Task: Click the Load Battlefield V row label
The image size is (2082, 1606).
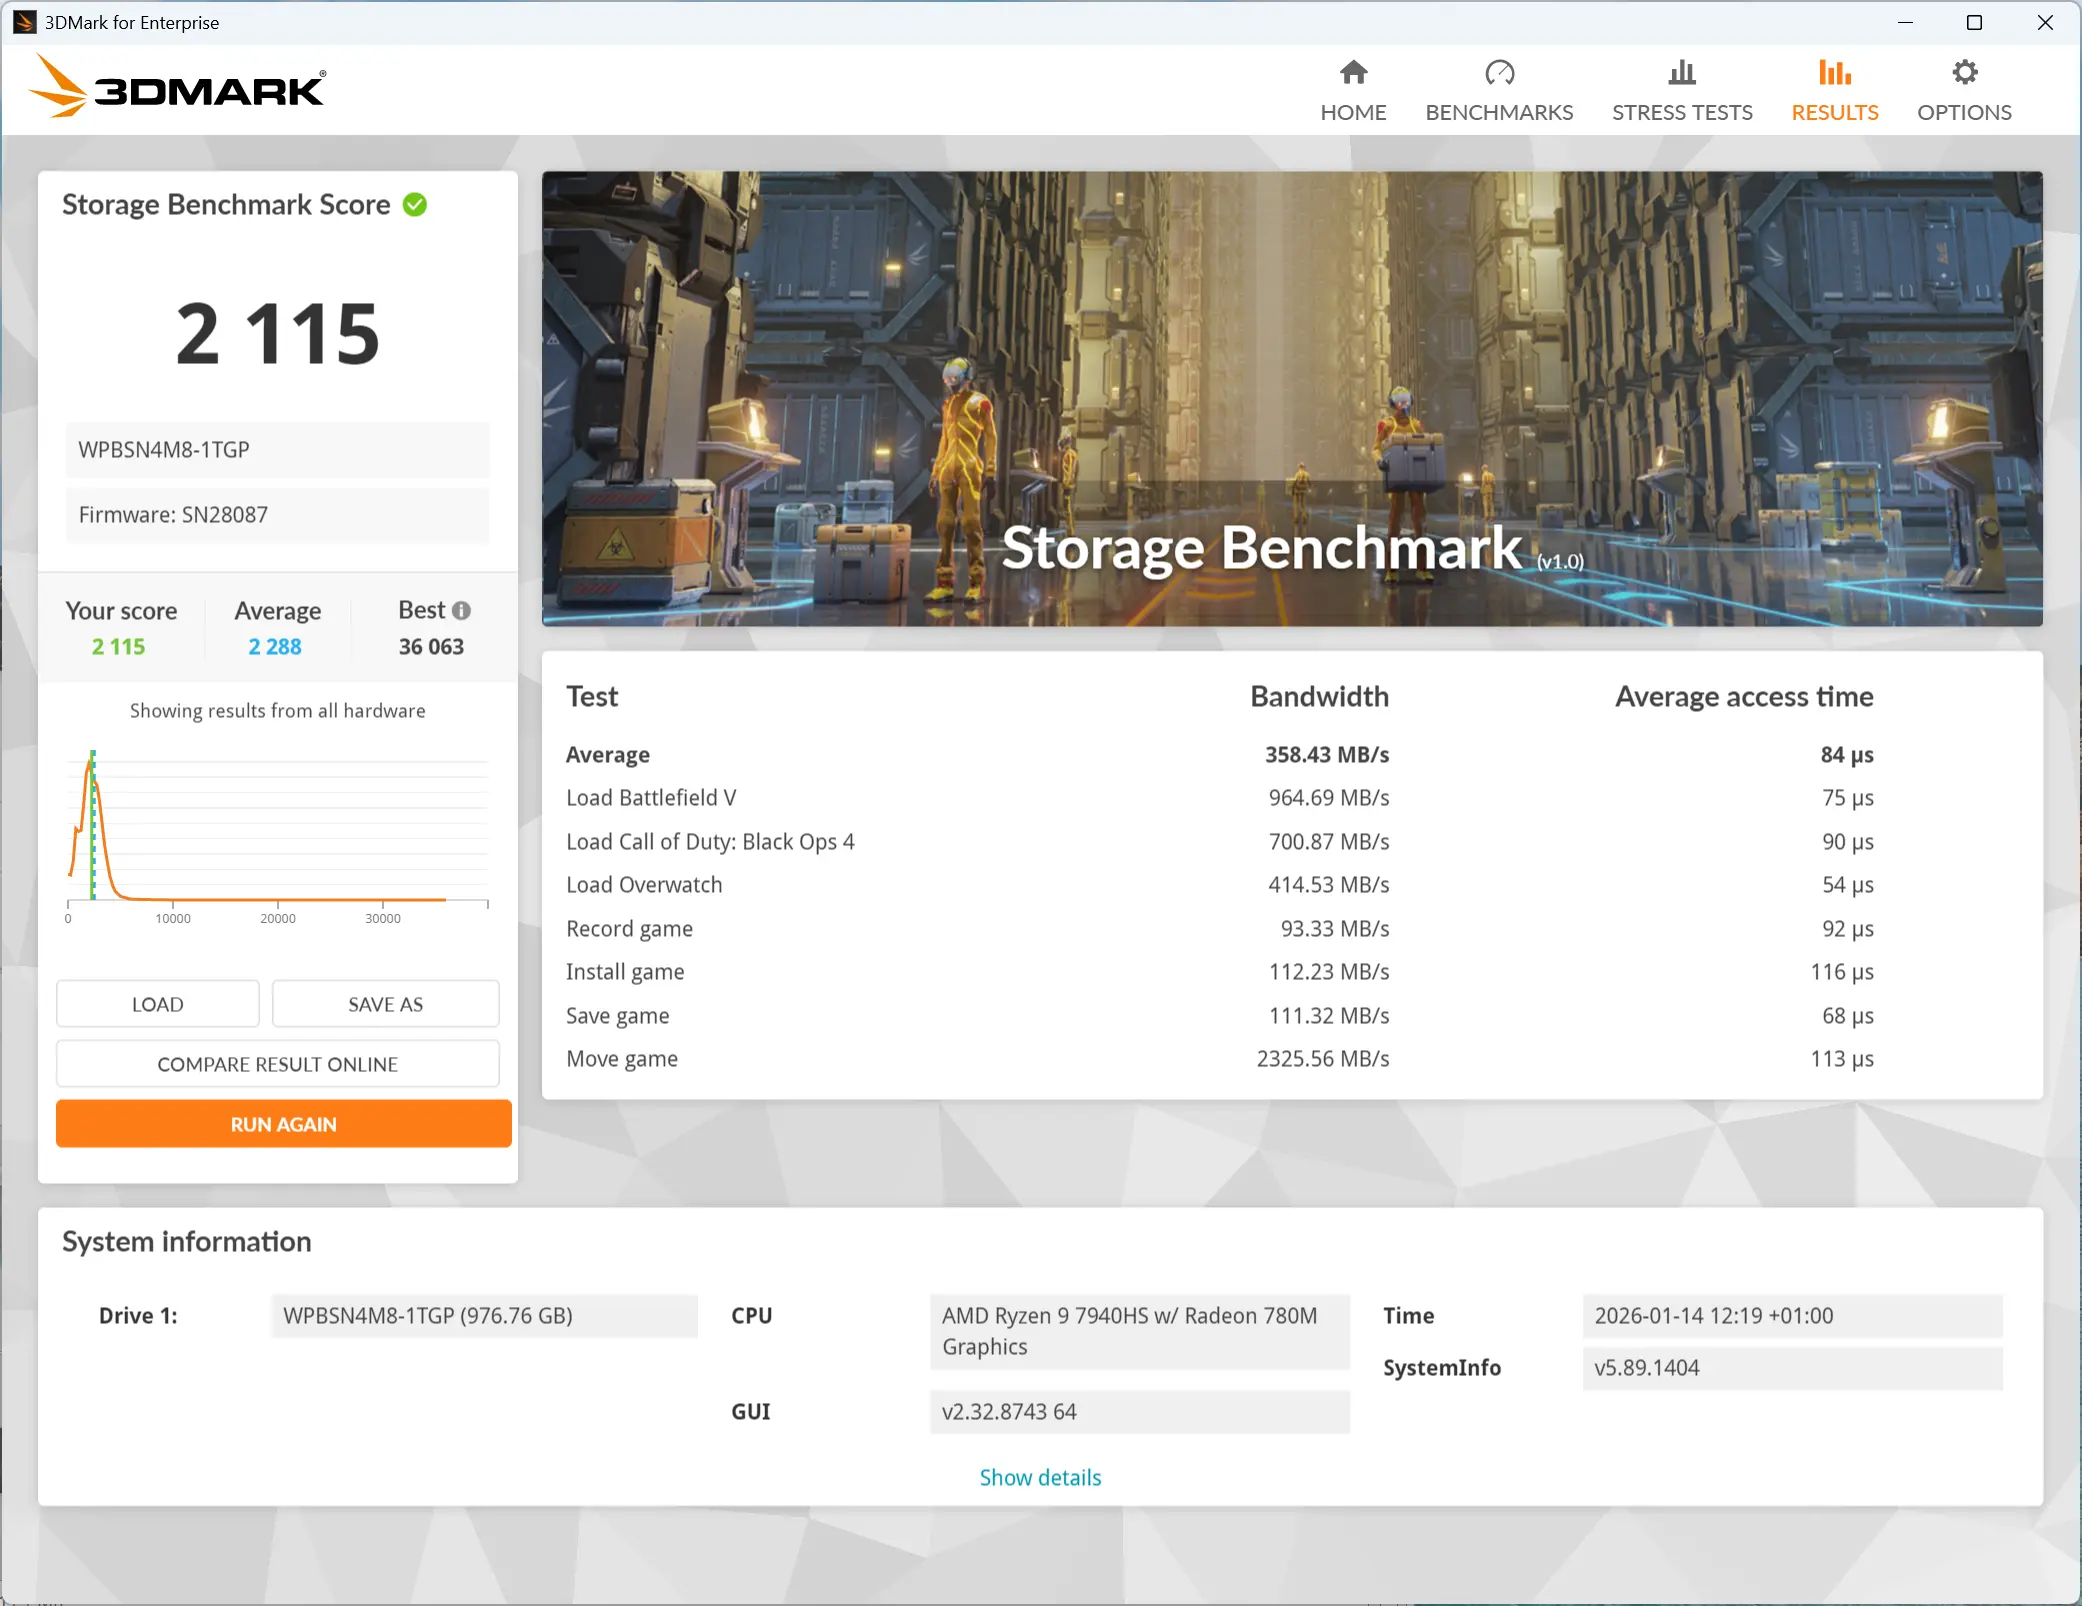Action: click(651, 798)
